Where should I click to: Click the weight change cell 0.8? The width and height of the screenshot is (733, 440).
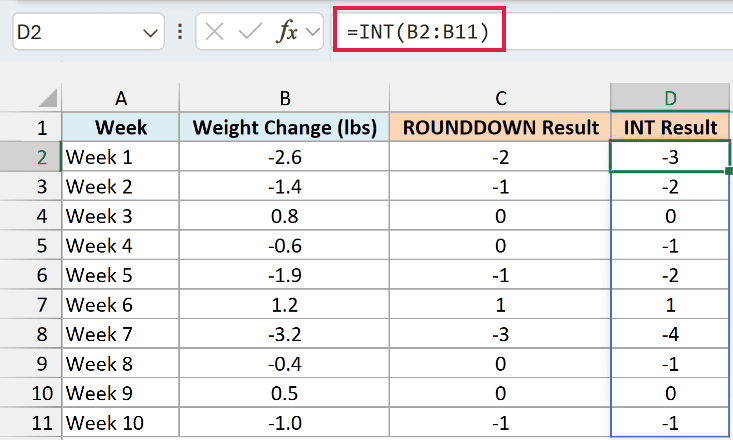pyautogui.click(x=284, y=216)
